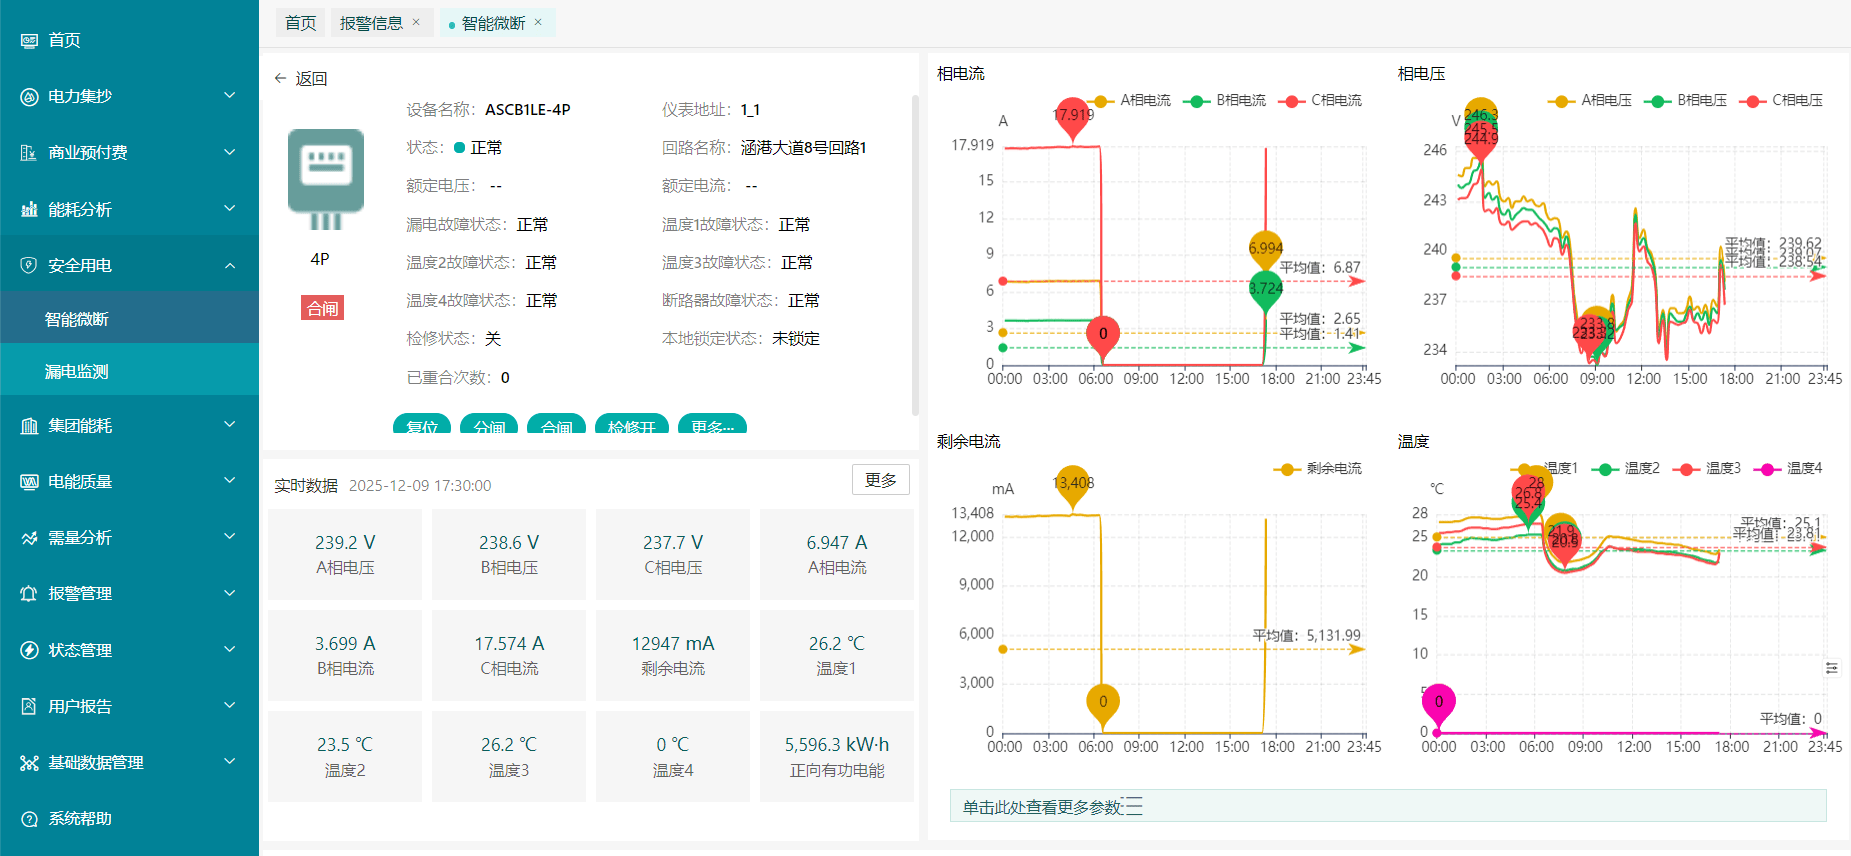Image resolution: width=1851 pixels, height=856 pixels.
Task: Click the 更多 button beside 实时数据
Action: pyautogui.click(x=881, y=480)
